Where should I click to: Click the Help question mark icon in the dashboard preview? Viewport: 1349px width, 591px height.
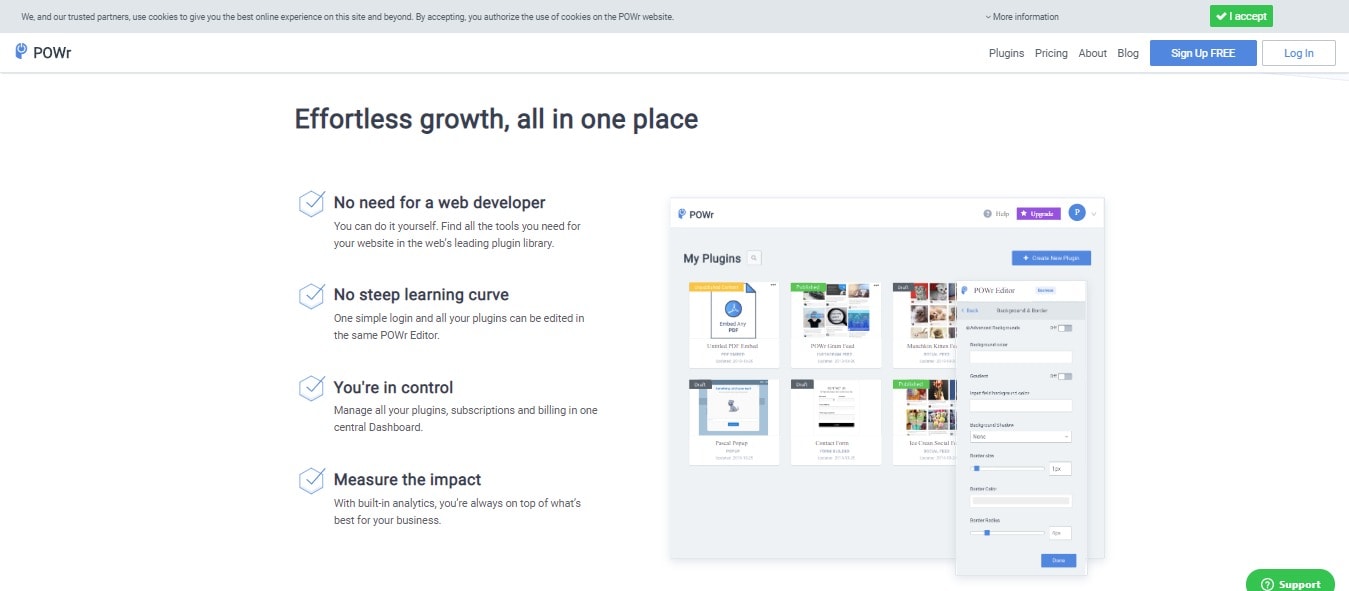pyautogui.click(x=987, y=213)
